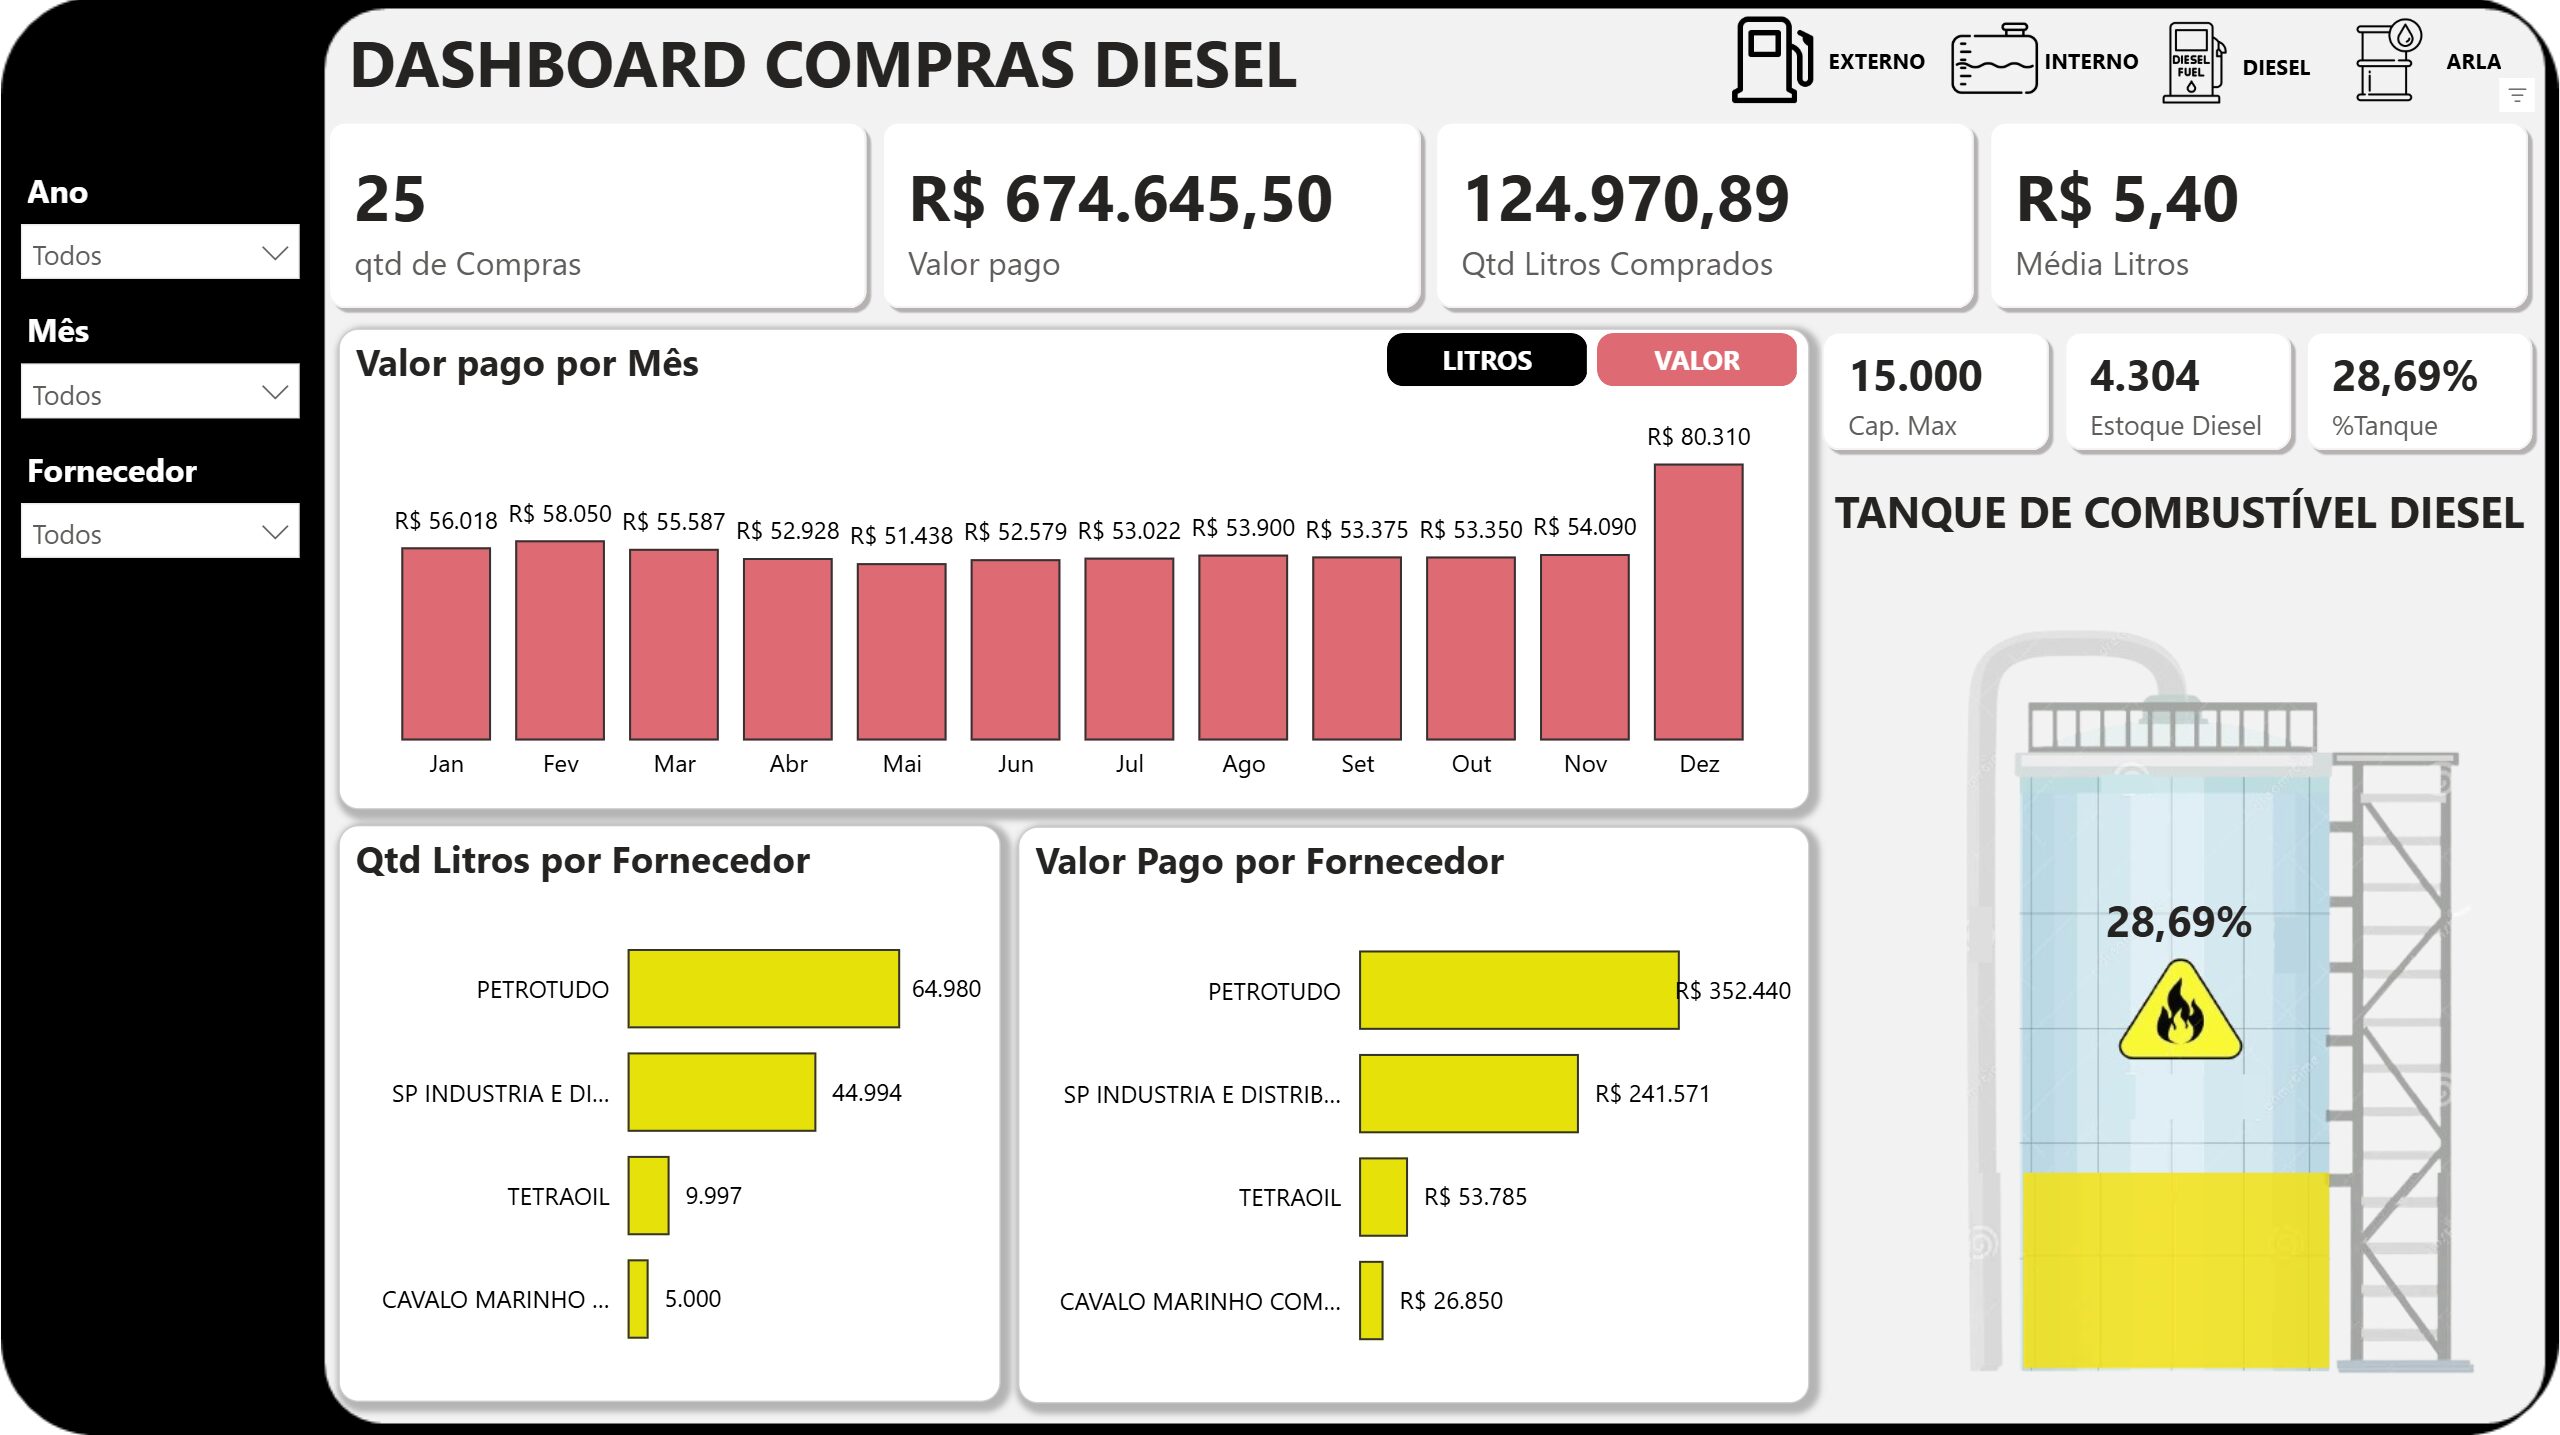The image size is (2560, 1435).
Task: Switch the chart to VALOR view
Action: [x=1697, y=360]
